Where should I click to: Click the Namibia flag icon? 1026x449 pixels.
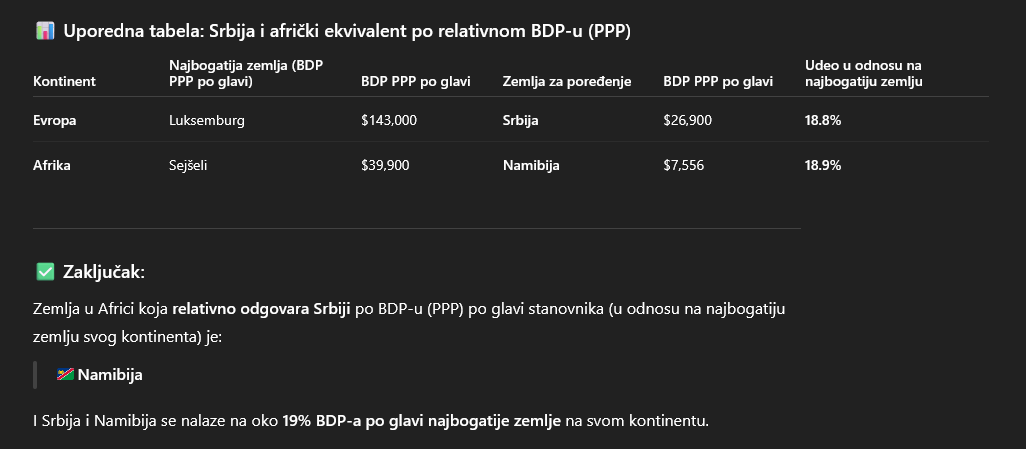[65, 375]
